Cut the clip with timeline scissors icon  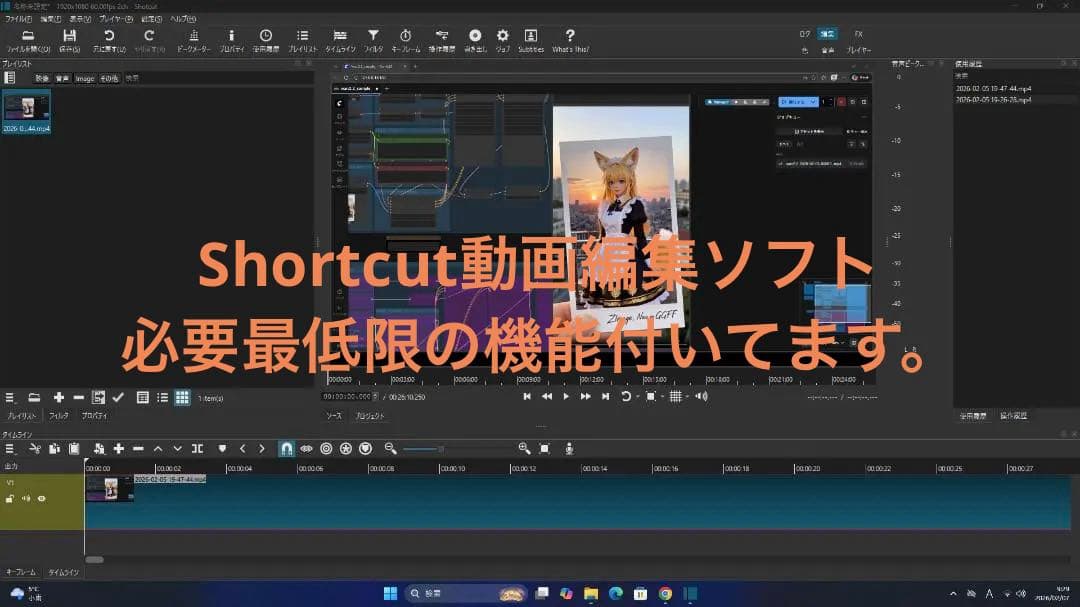point(34,449)
